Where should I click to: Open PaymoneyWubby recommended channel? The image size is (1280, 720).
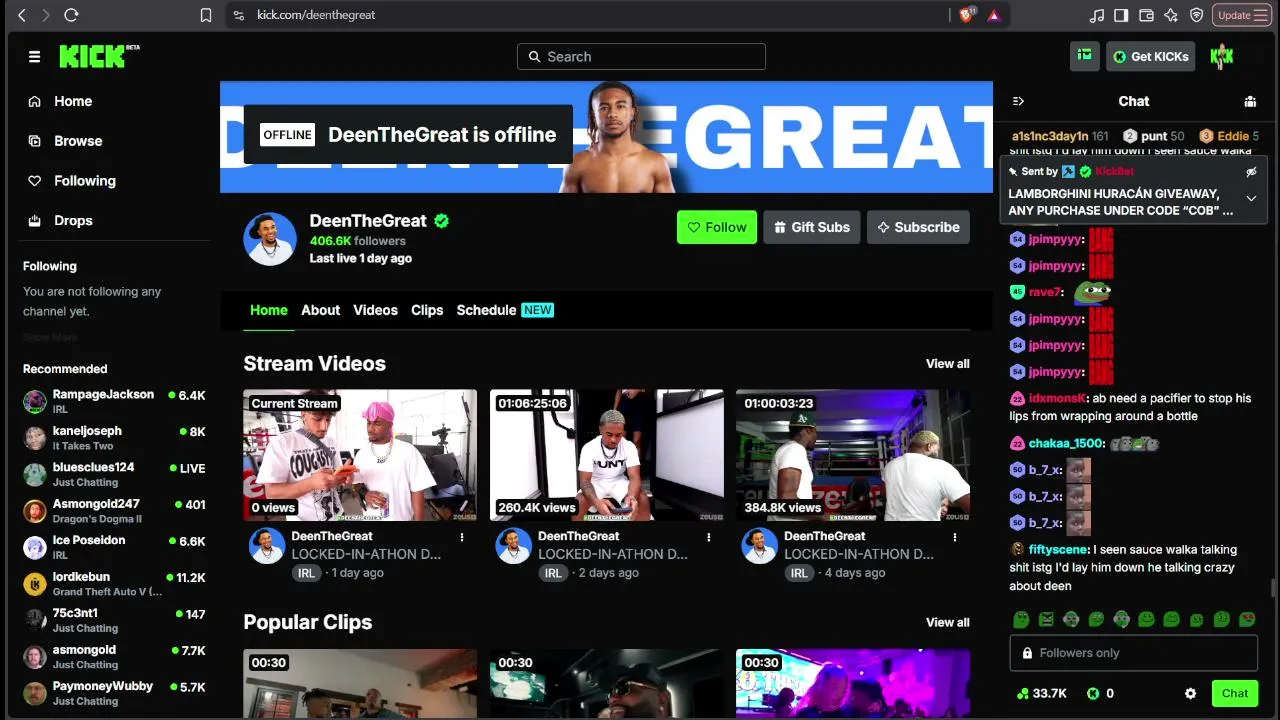(x=114, y=694)
